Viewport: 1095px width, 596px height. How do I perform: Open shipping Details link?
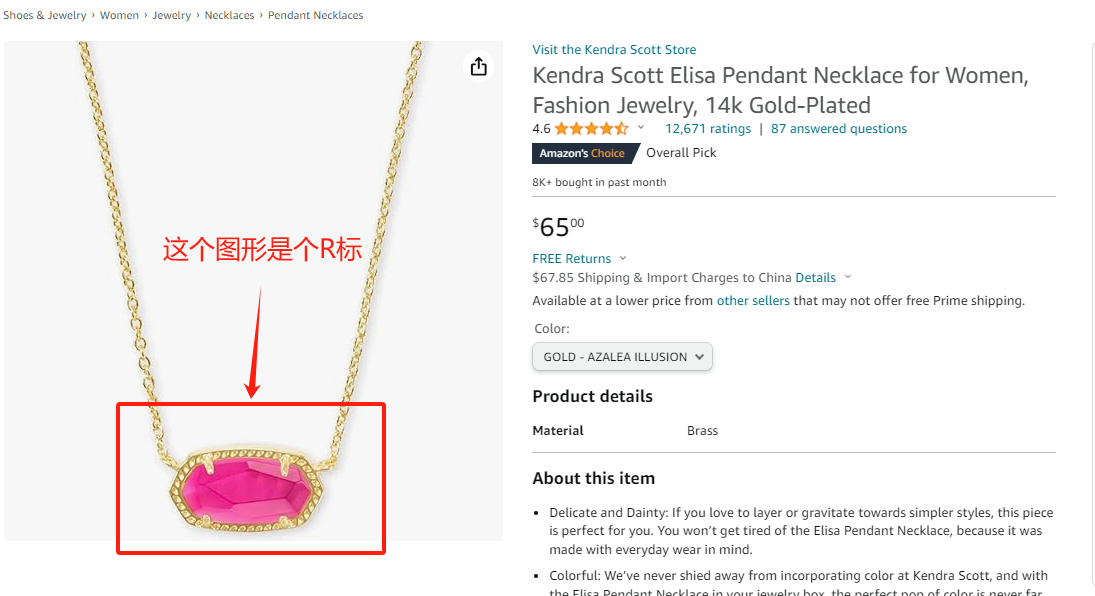(x=815, y=278)
